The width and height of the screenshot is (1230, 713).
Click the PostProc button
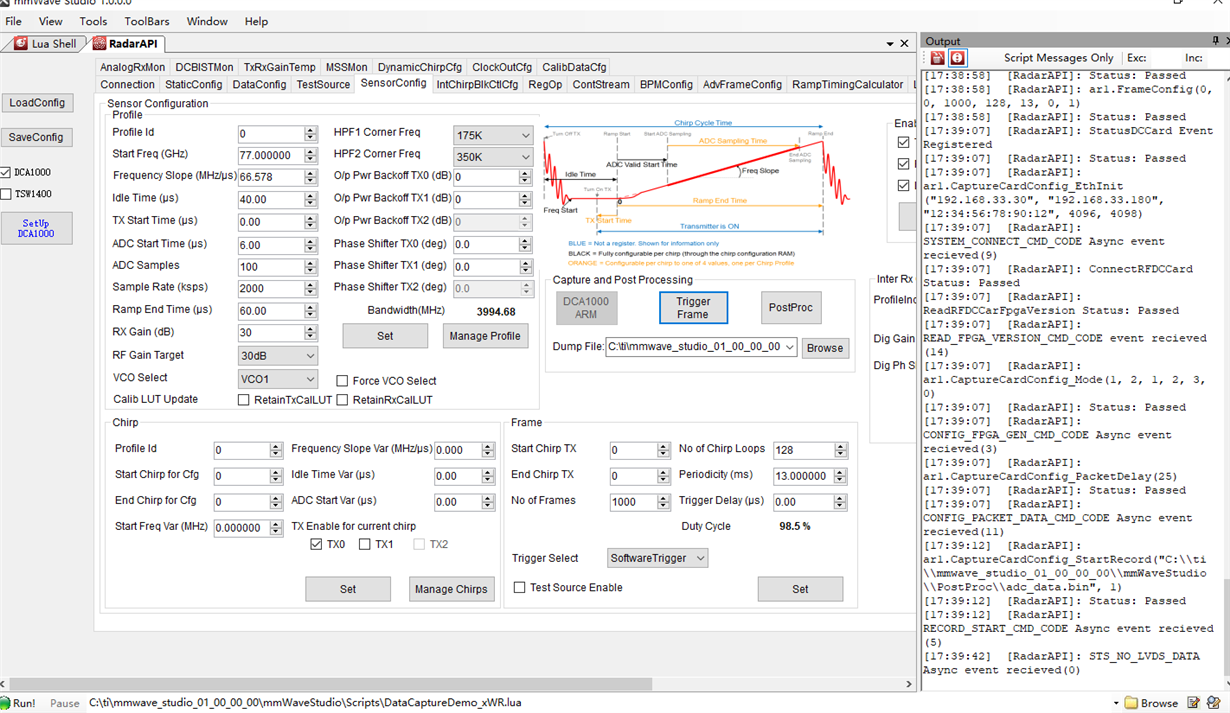click(x=791, y=308)
